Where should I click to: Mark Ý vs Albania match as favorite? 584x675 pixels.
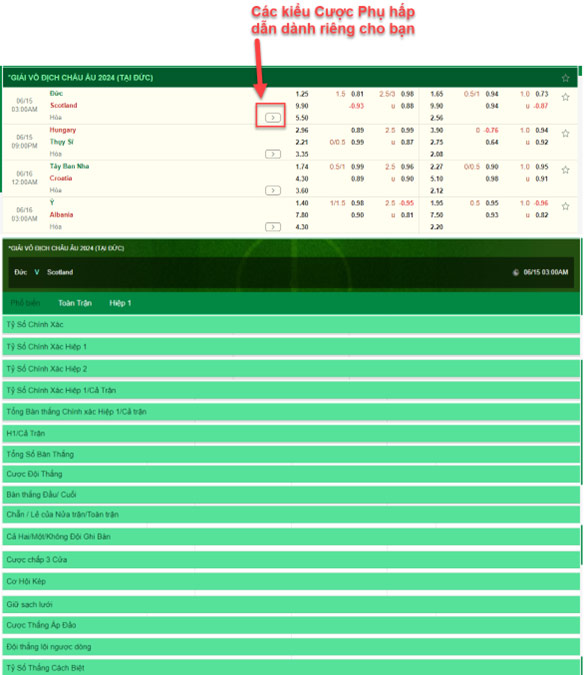[565, 206]
